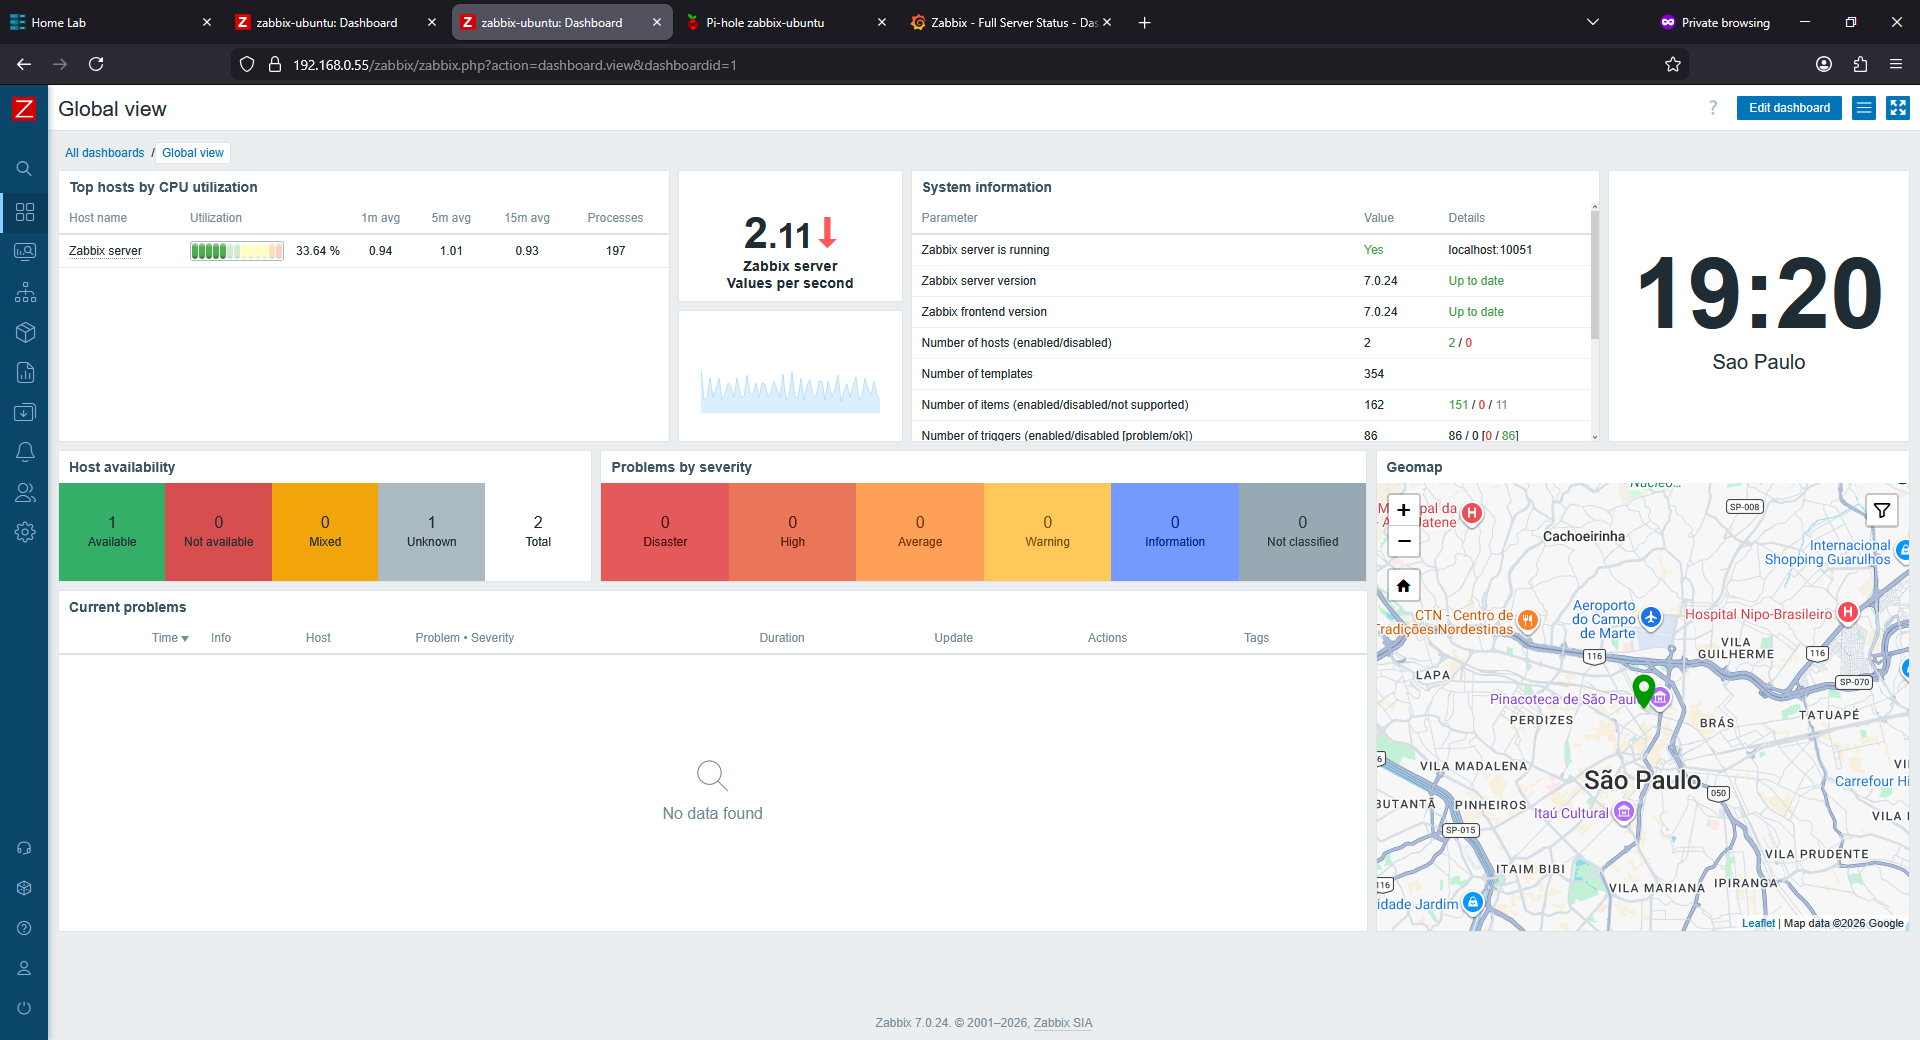Image resolution: width=1920 pixels, height=1040 pixels.
Task: Click the High severity tile
Action: click(792, 532)
